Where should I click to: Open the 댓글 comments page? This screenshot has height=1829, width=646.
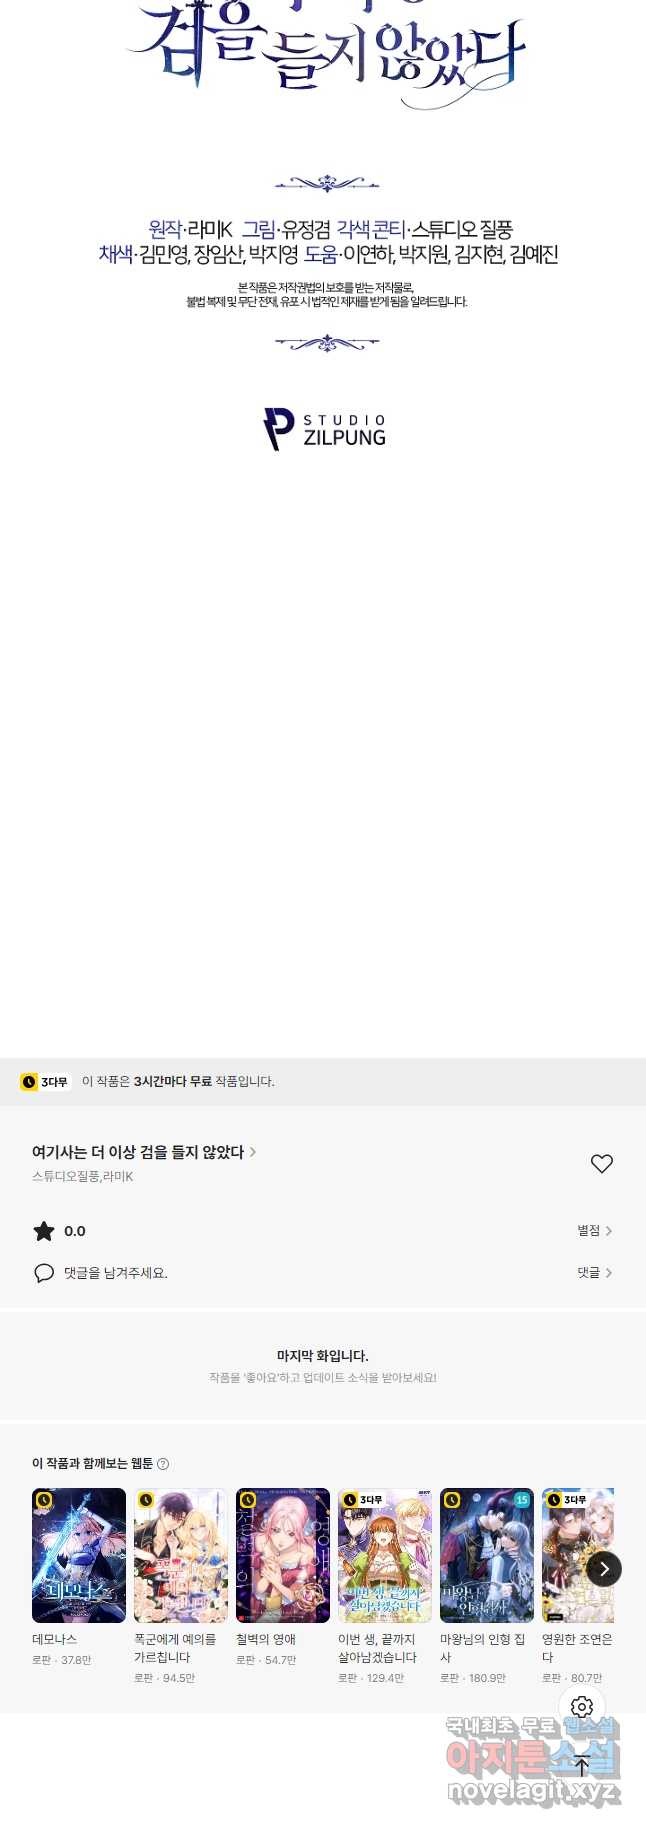tap(594, 1273)
